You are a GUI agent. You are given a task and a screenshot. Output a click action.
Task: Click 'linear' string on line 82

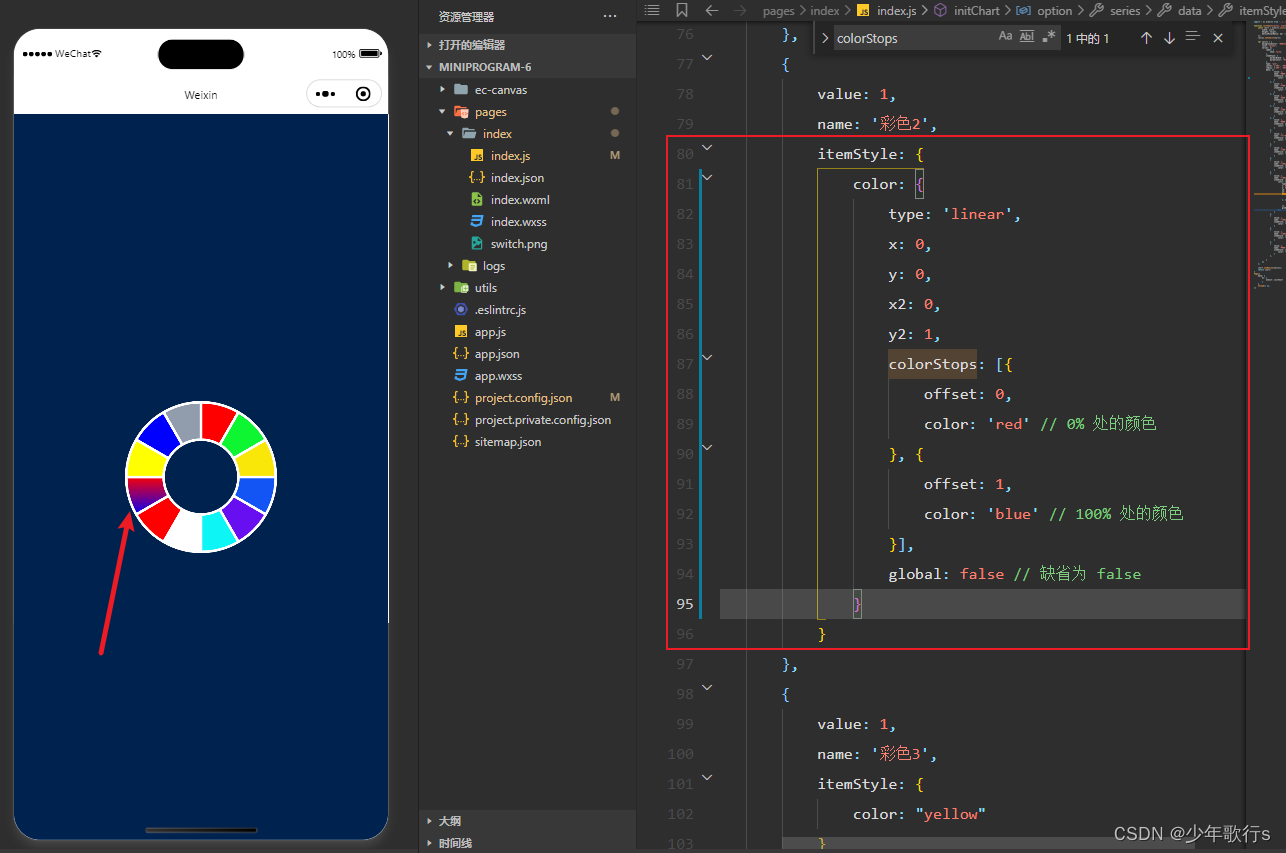(977, 214)
